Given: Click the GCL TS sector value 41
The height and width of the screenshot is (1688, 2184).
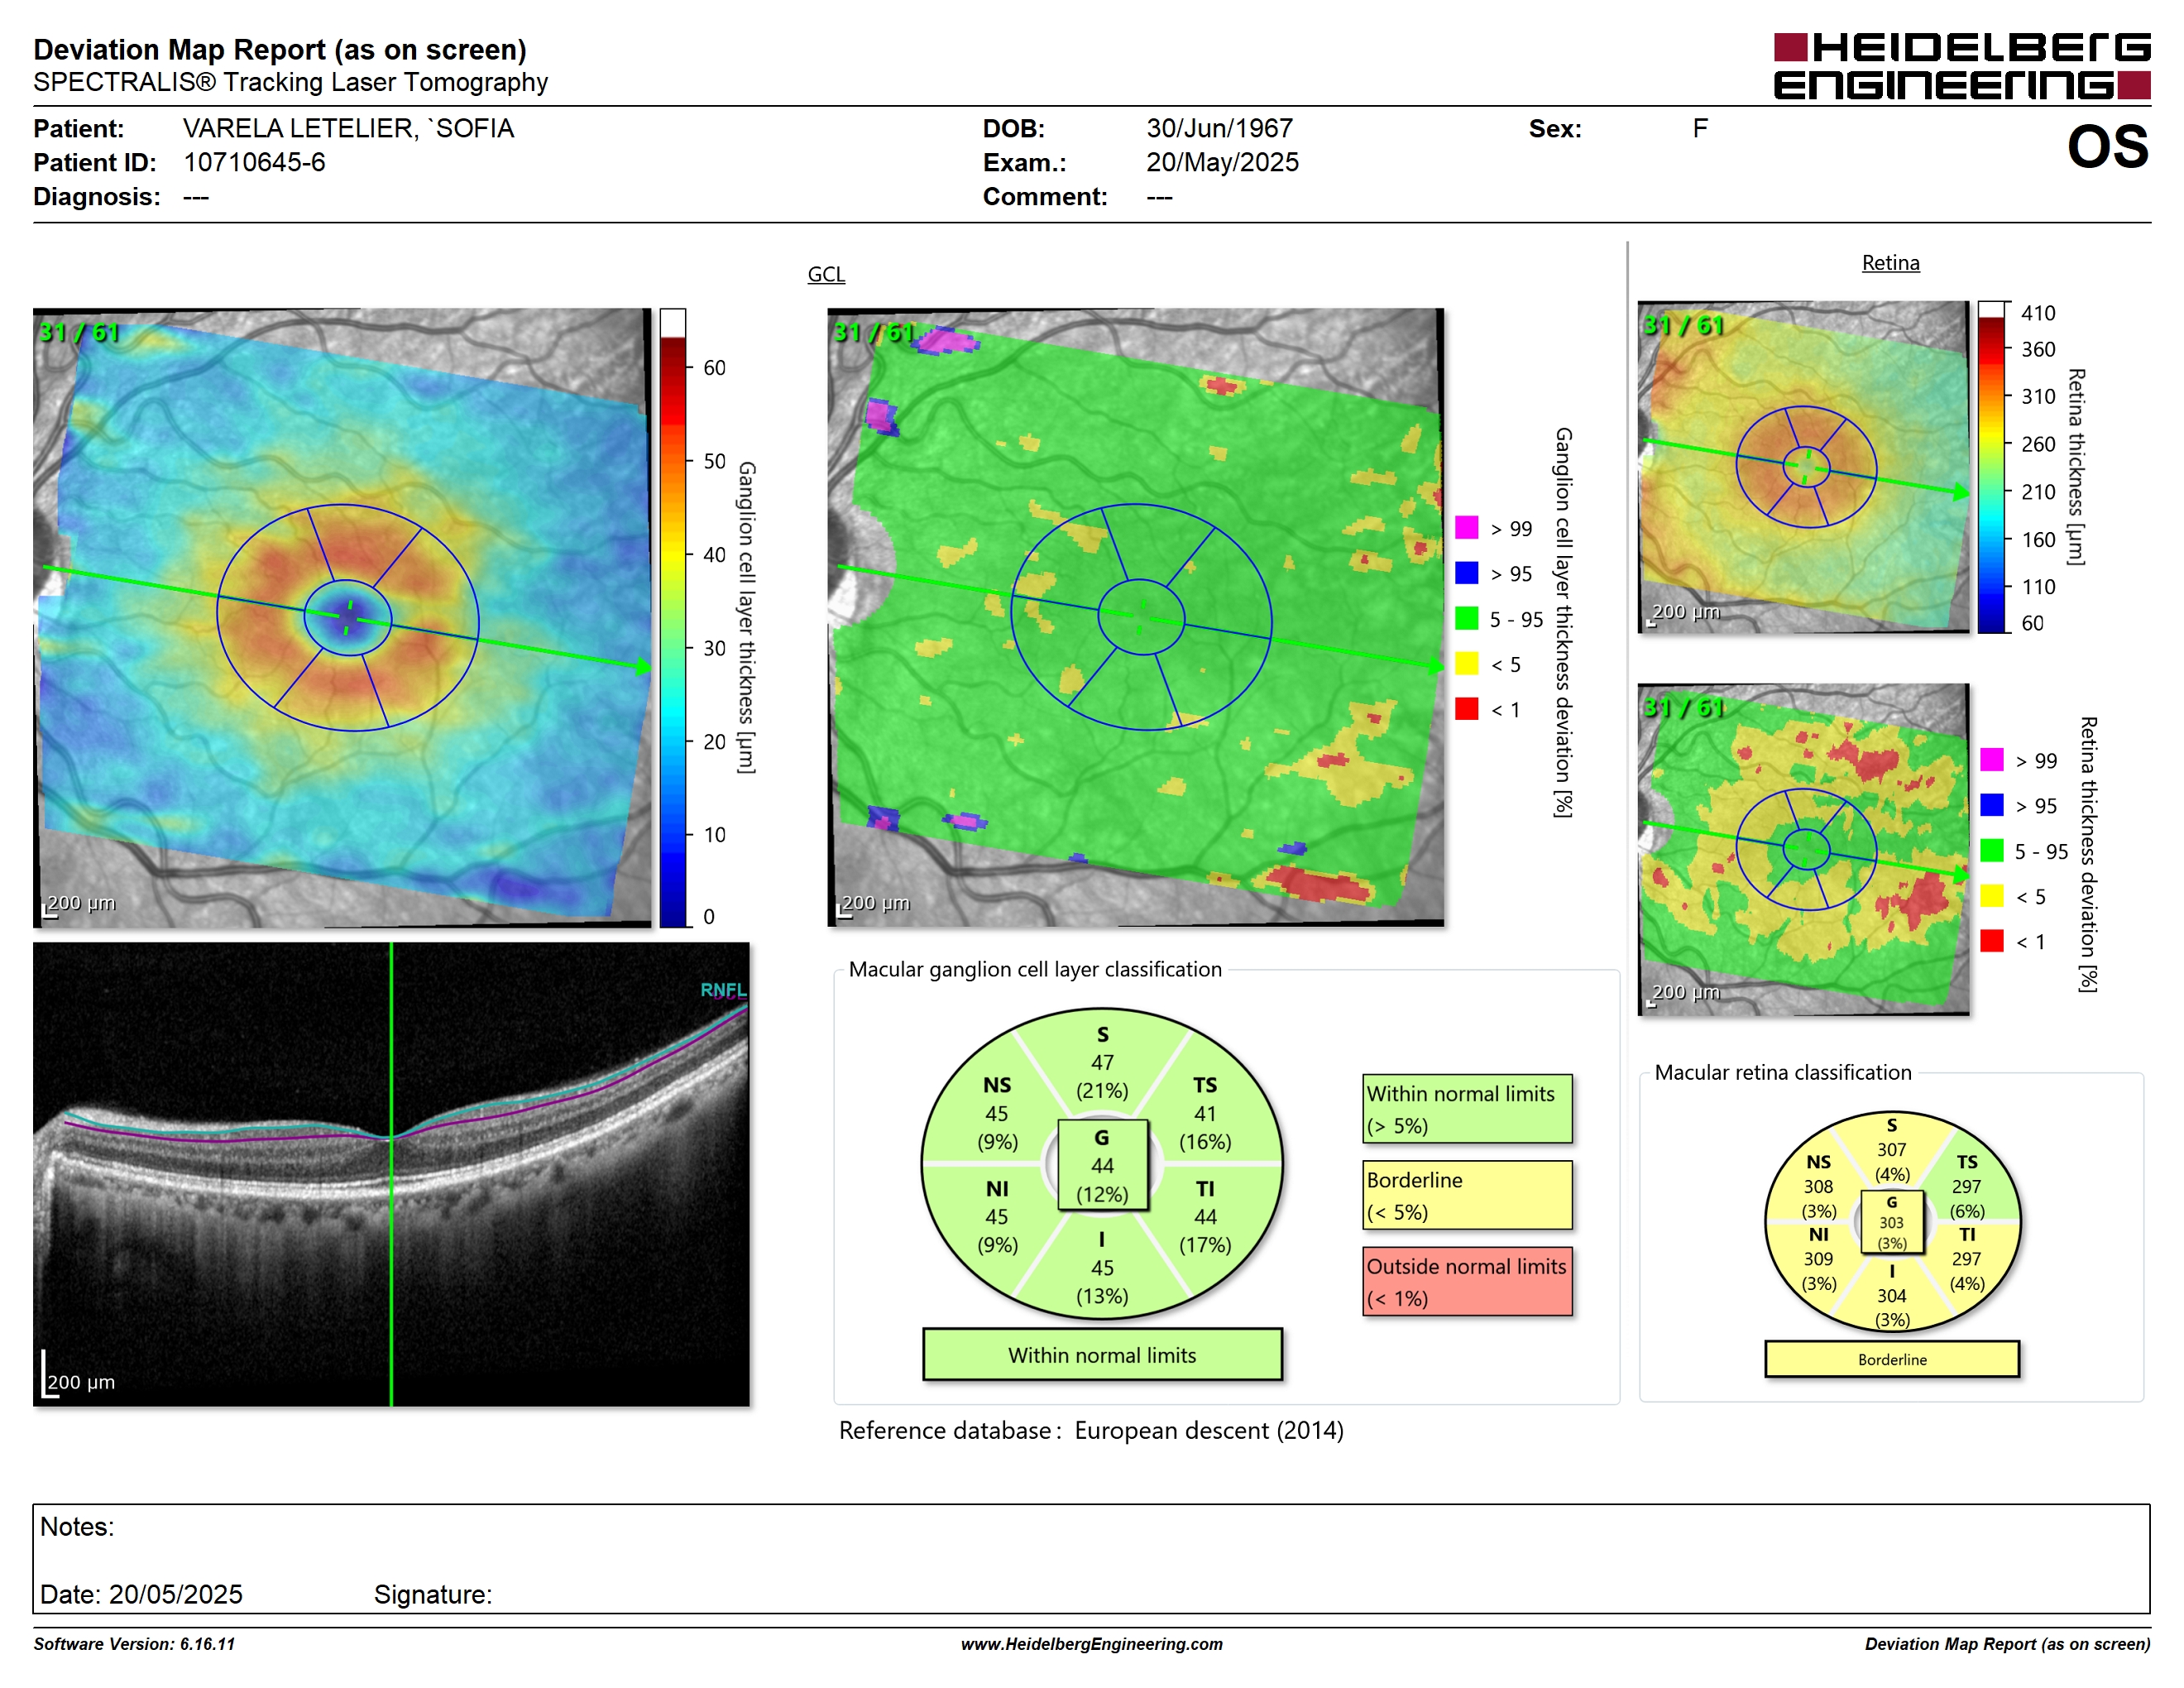Looking at the screenshot, I should click(1205, 1113).
